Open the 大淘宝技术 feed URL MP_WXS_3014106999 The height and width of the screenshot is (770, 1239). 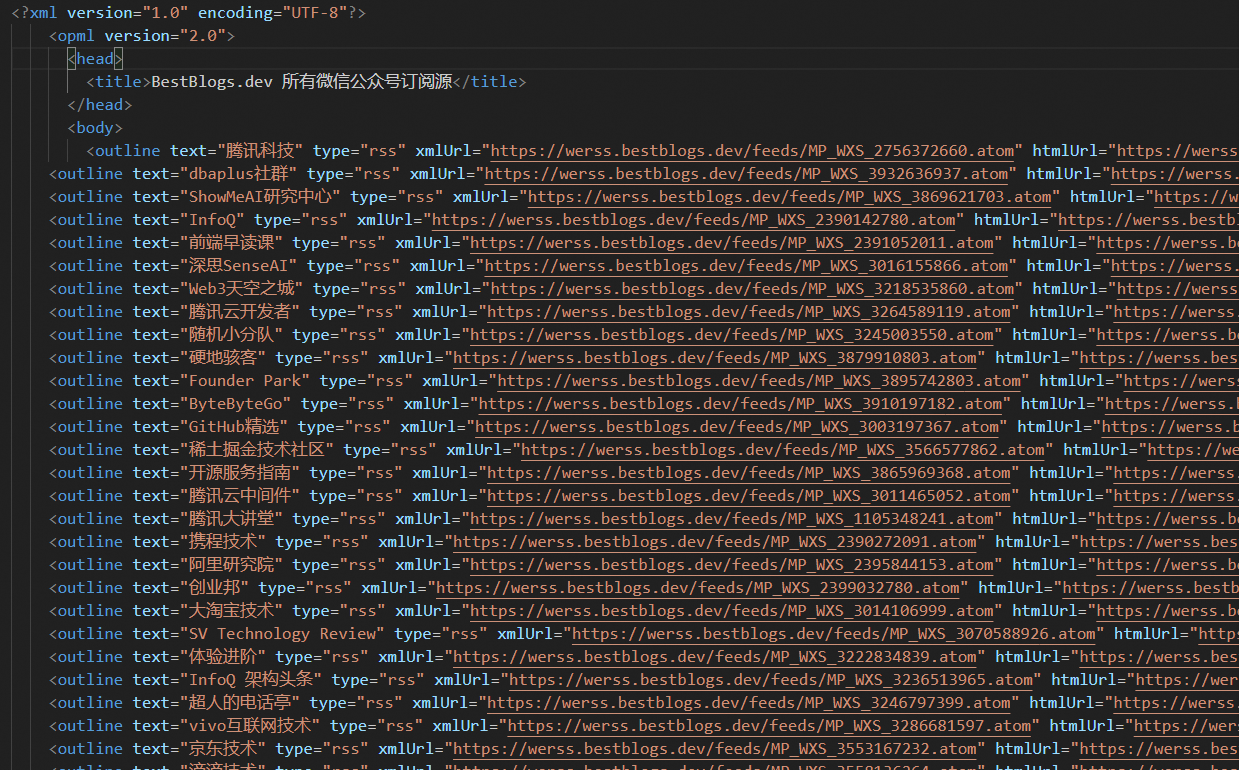pyautogui.click(x=732, y=611)
